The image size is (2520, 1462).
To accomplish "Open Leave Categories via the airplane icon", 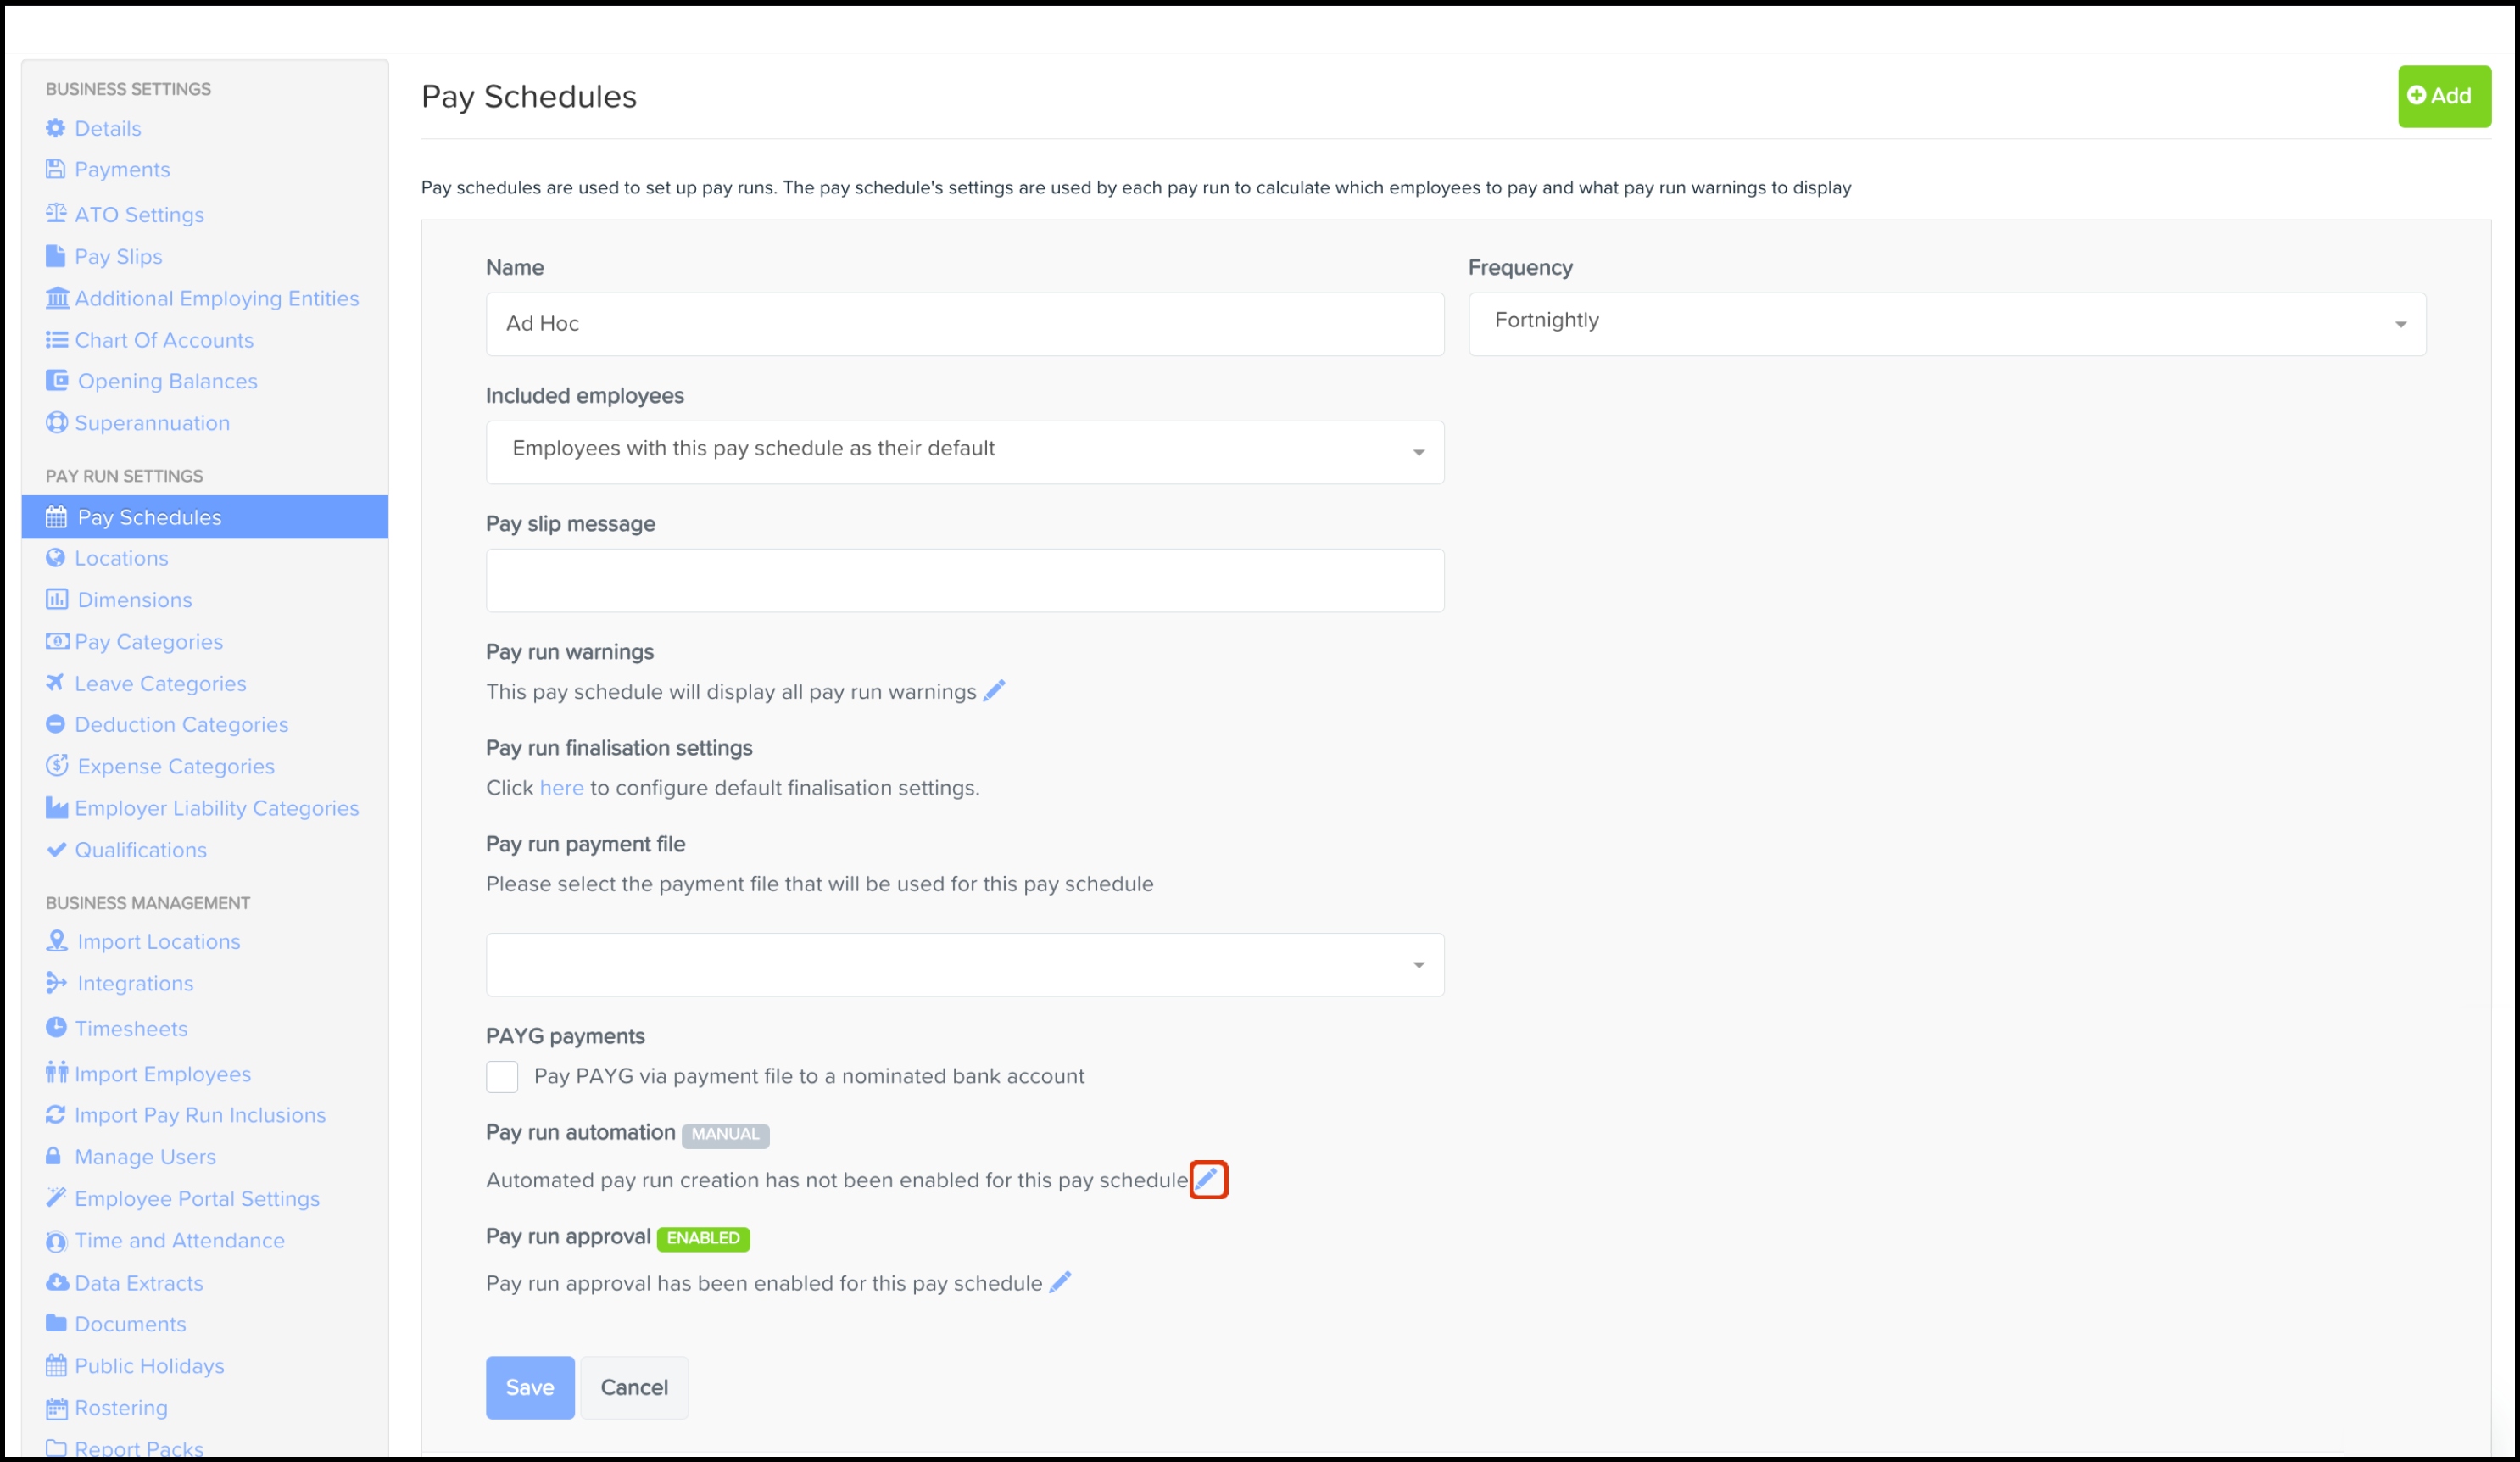I will pyautogui.click(x=56, y=683).
